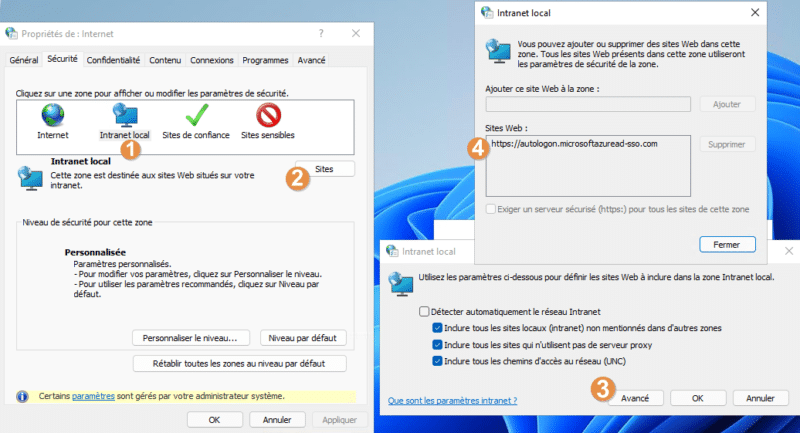Close the Propriétés de Internet dialog
The height and width of the screenshot is (433, 800).
[x=356, y=34]
